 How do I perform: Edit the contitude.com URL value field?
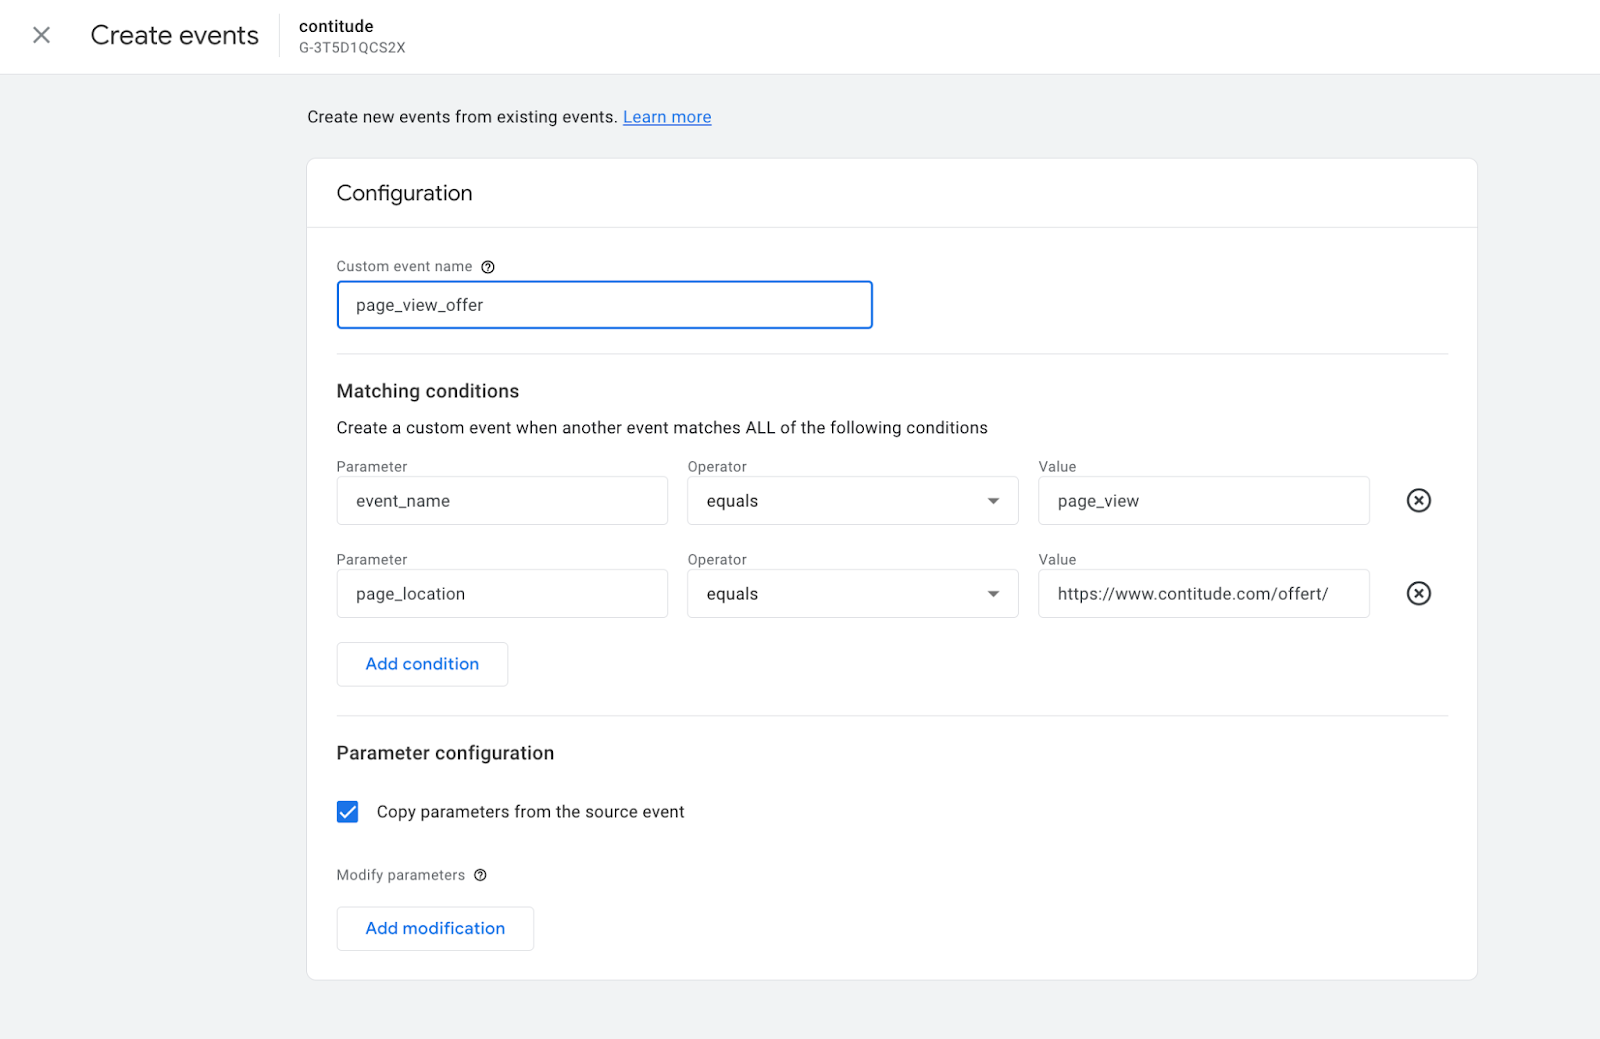(x=1203, y=594)
